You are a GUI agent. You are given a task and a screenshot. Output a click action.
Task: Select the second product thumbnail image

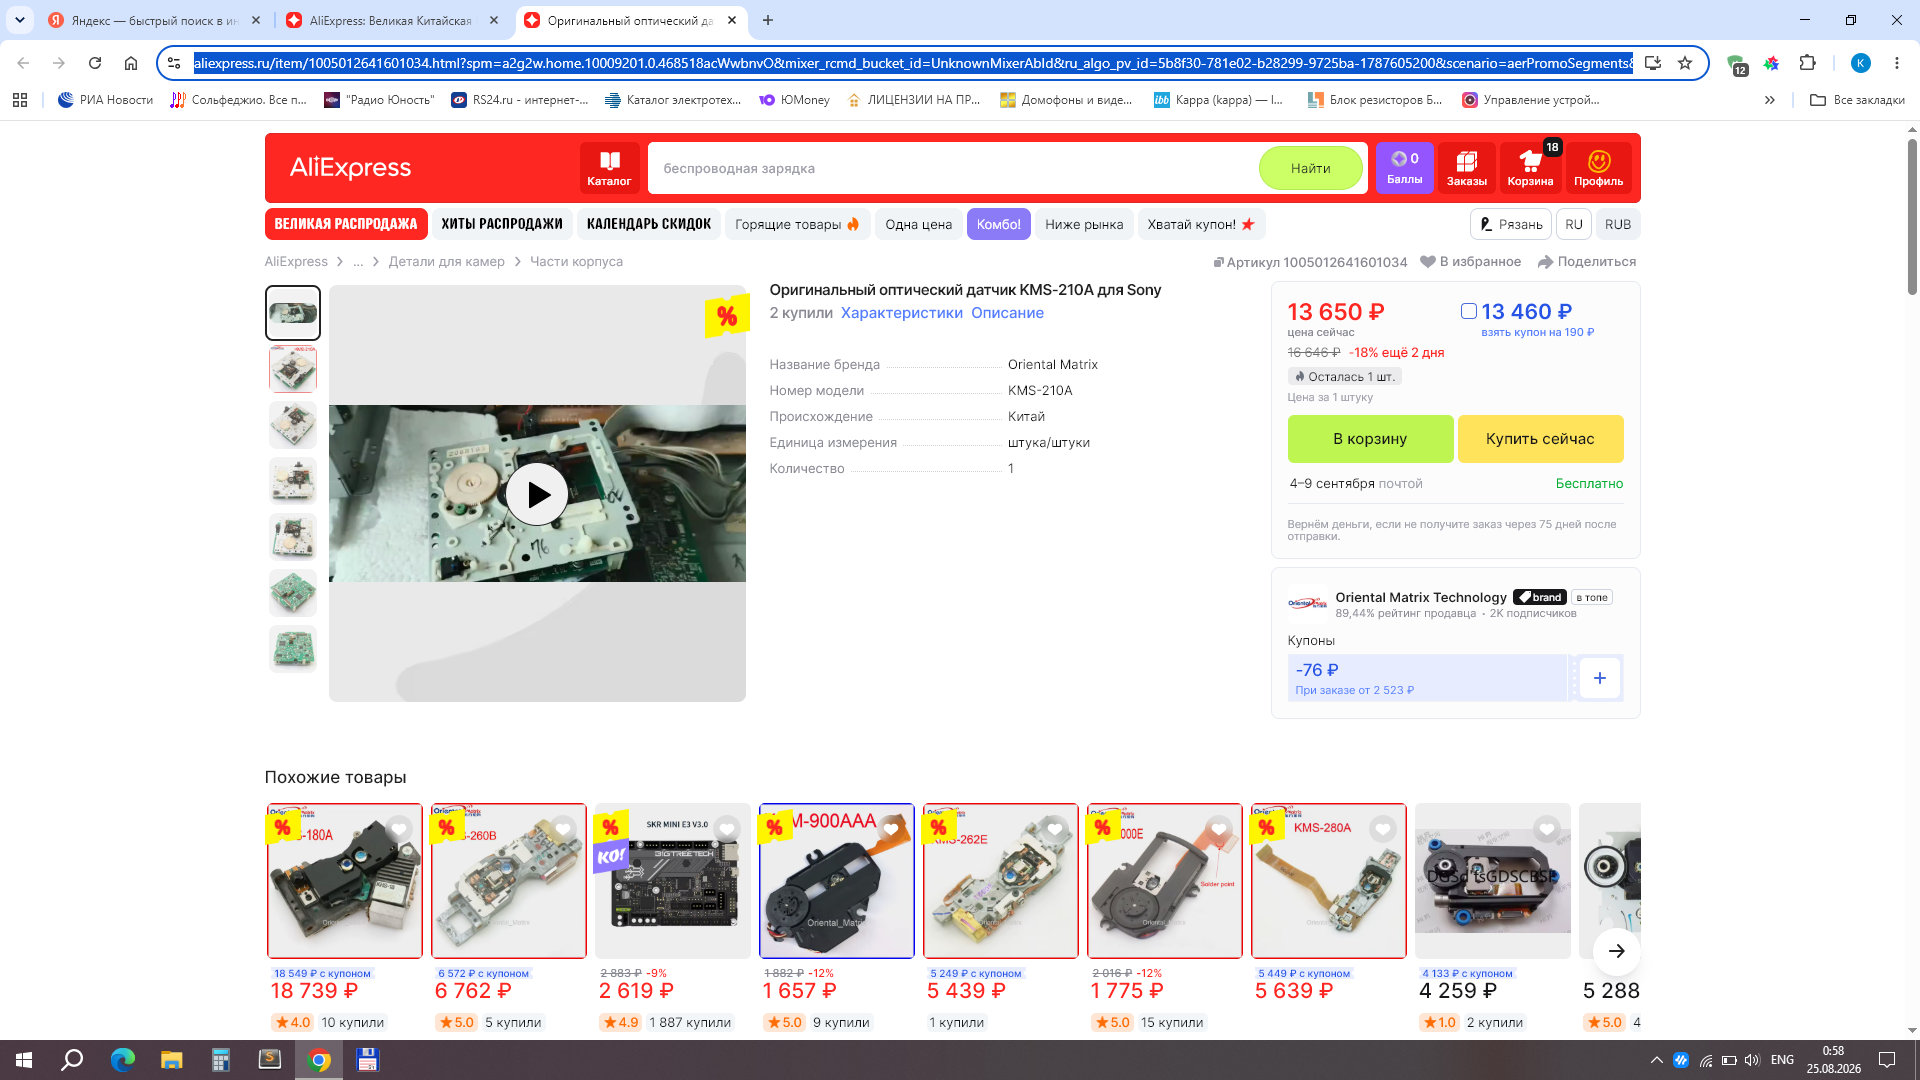(293, 369)
